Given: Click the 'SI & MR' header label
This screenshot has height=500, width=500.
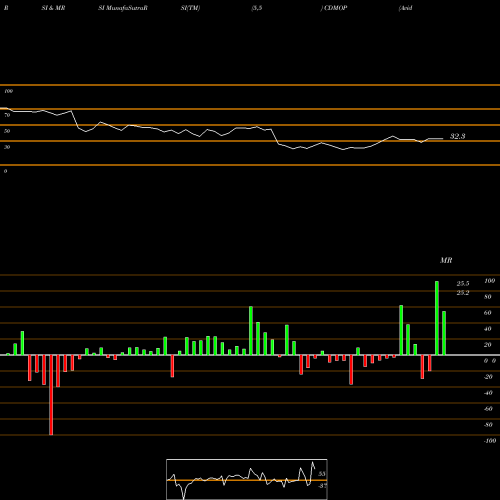Looking at the screenshot, I should [x=53, y=8].
